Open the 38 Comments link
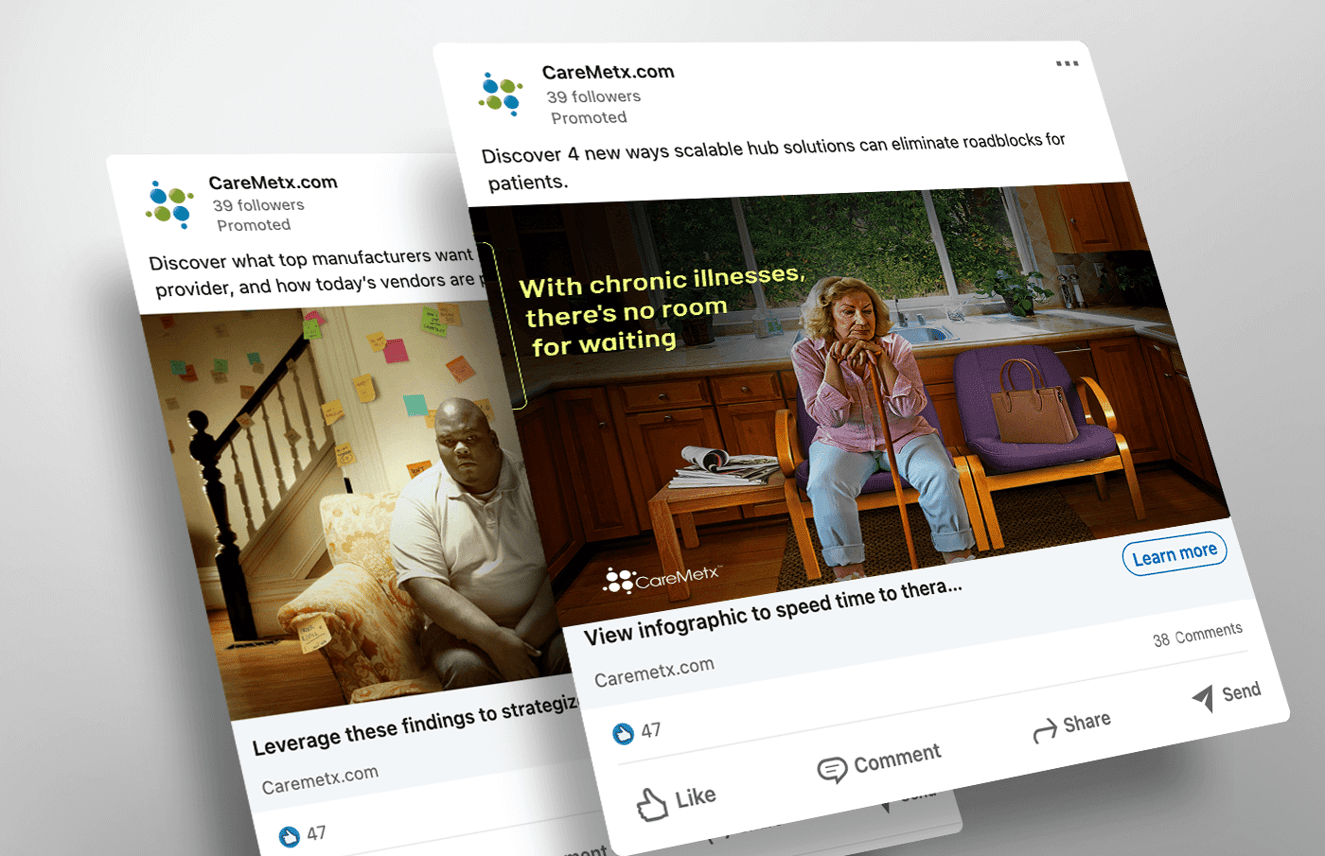 point(1197,634)
